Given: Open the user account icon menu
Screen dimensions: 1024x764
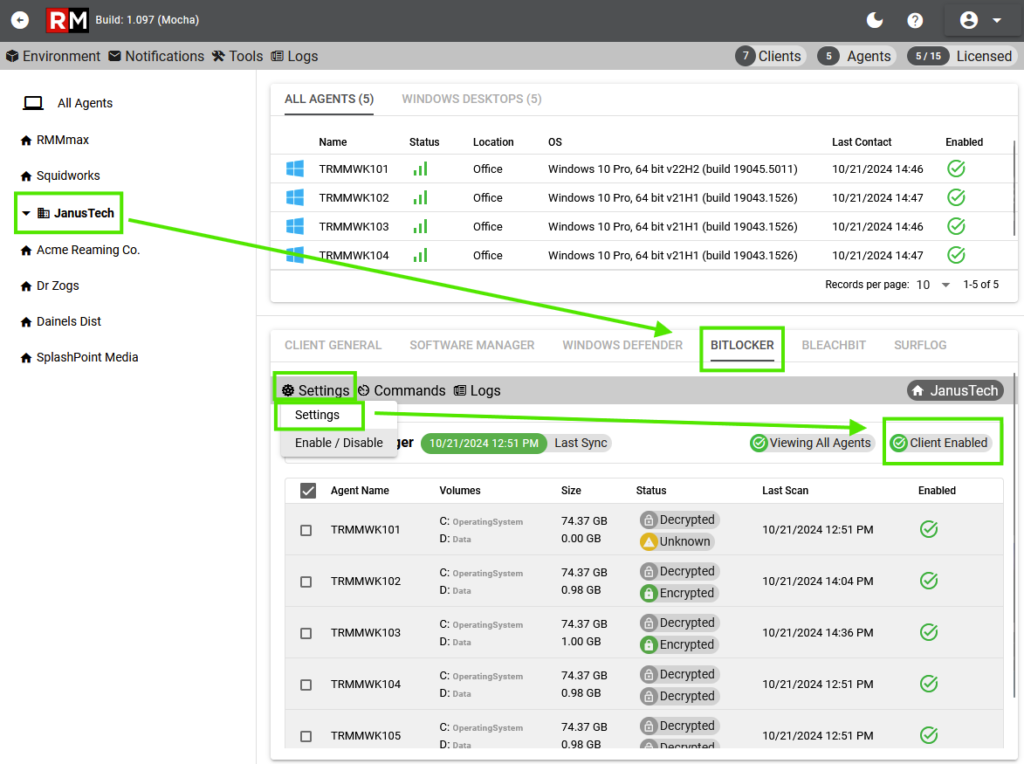Looking at the screenshot, I should pos(981,20).
